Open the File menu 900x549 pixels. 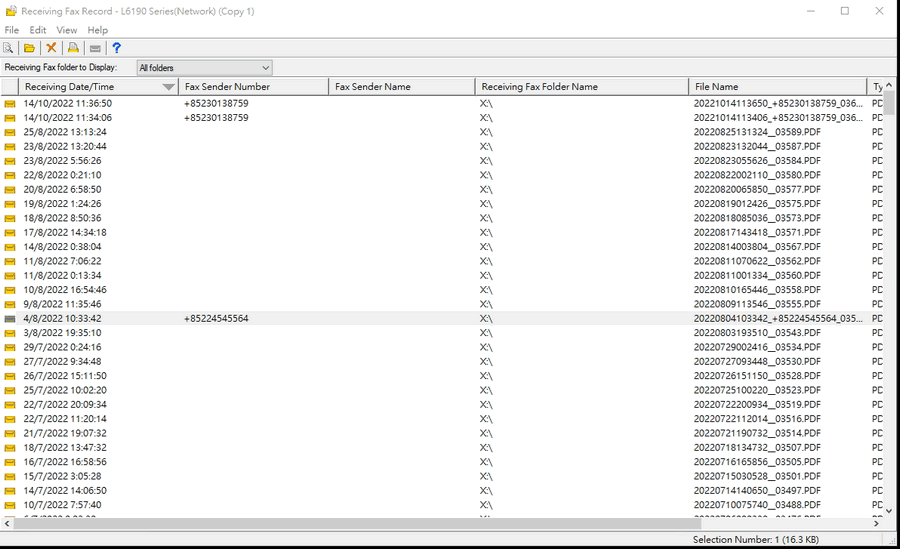pos(12,30)
